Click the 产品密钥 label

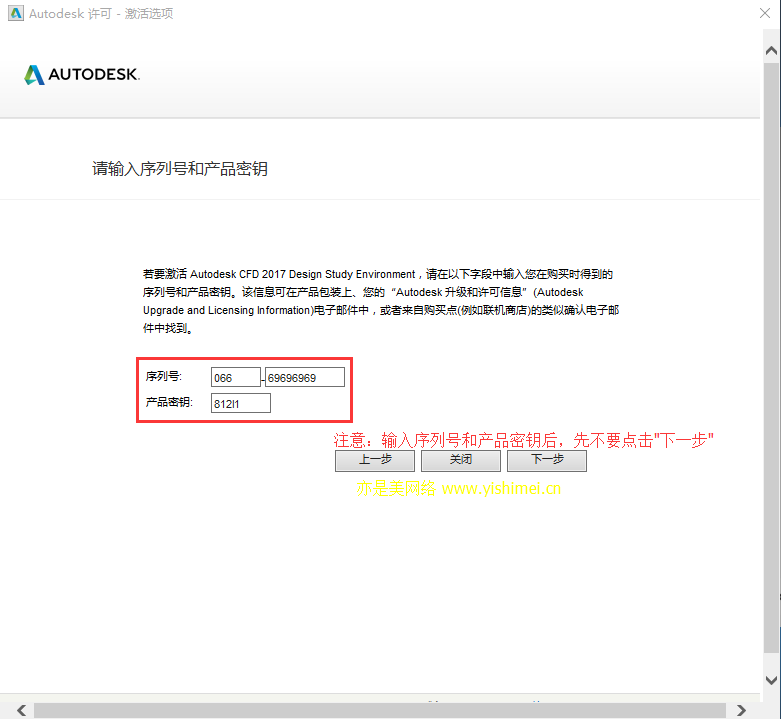click(x=169, y=402)
